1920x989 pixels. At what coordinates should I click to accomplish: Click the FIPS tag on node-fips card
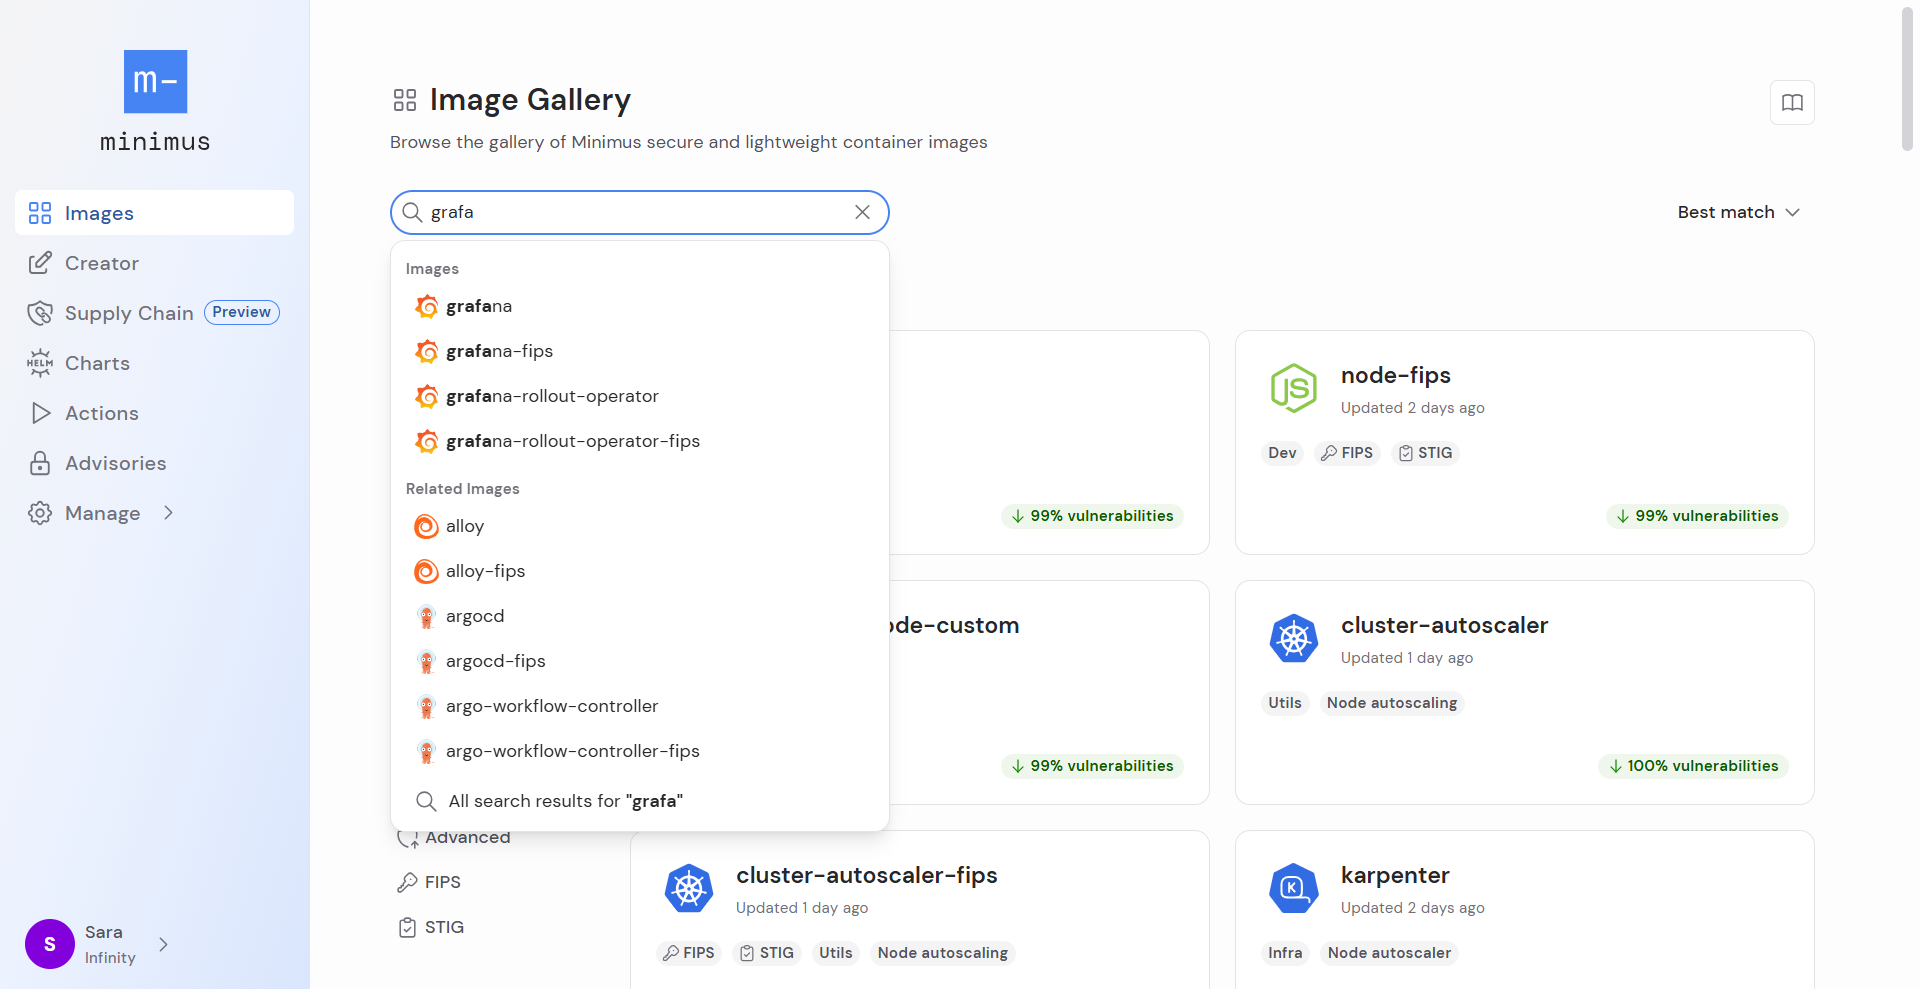1347,453
